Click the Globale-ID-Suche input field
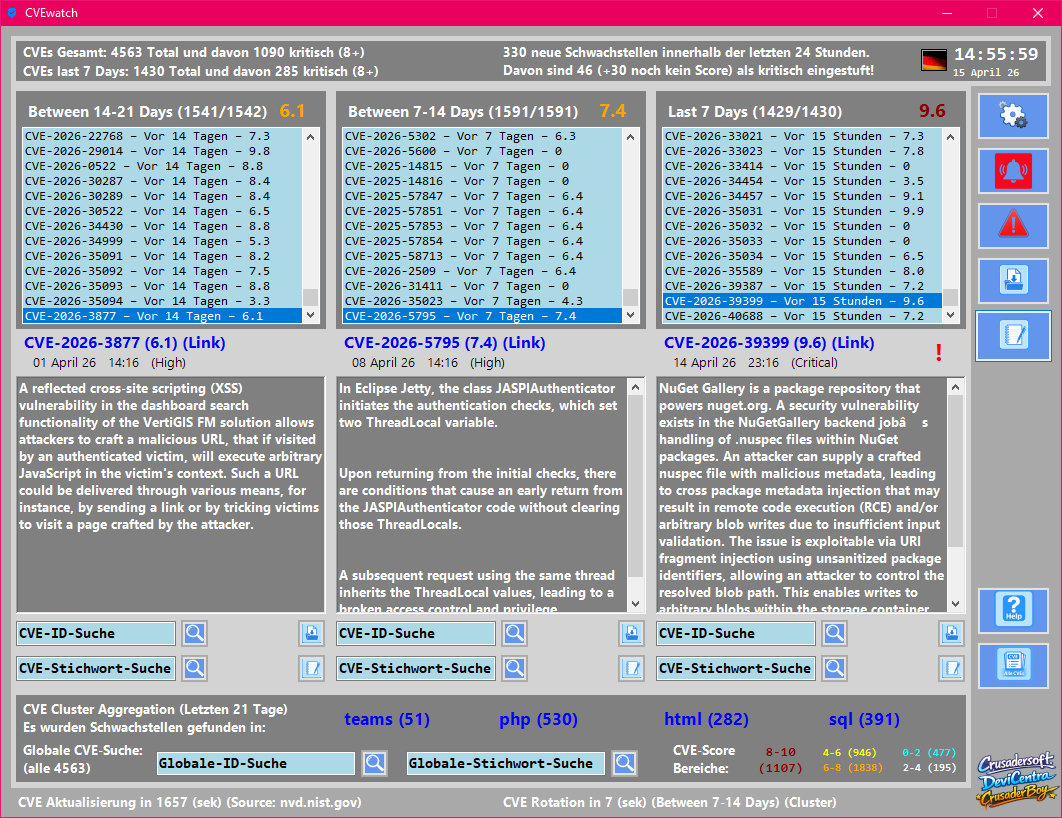 (256, 763)
